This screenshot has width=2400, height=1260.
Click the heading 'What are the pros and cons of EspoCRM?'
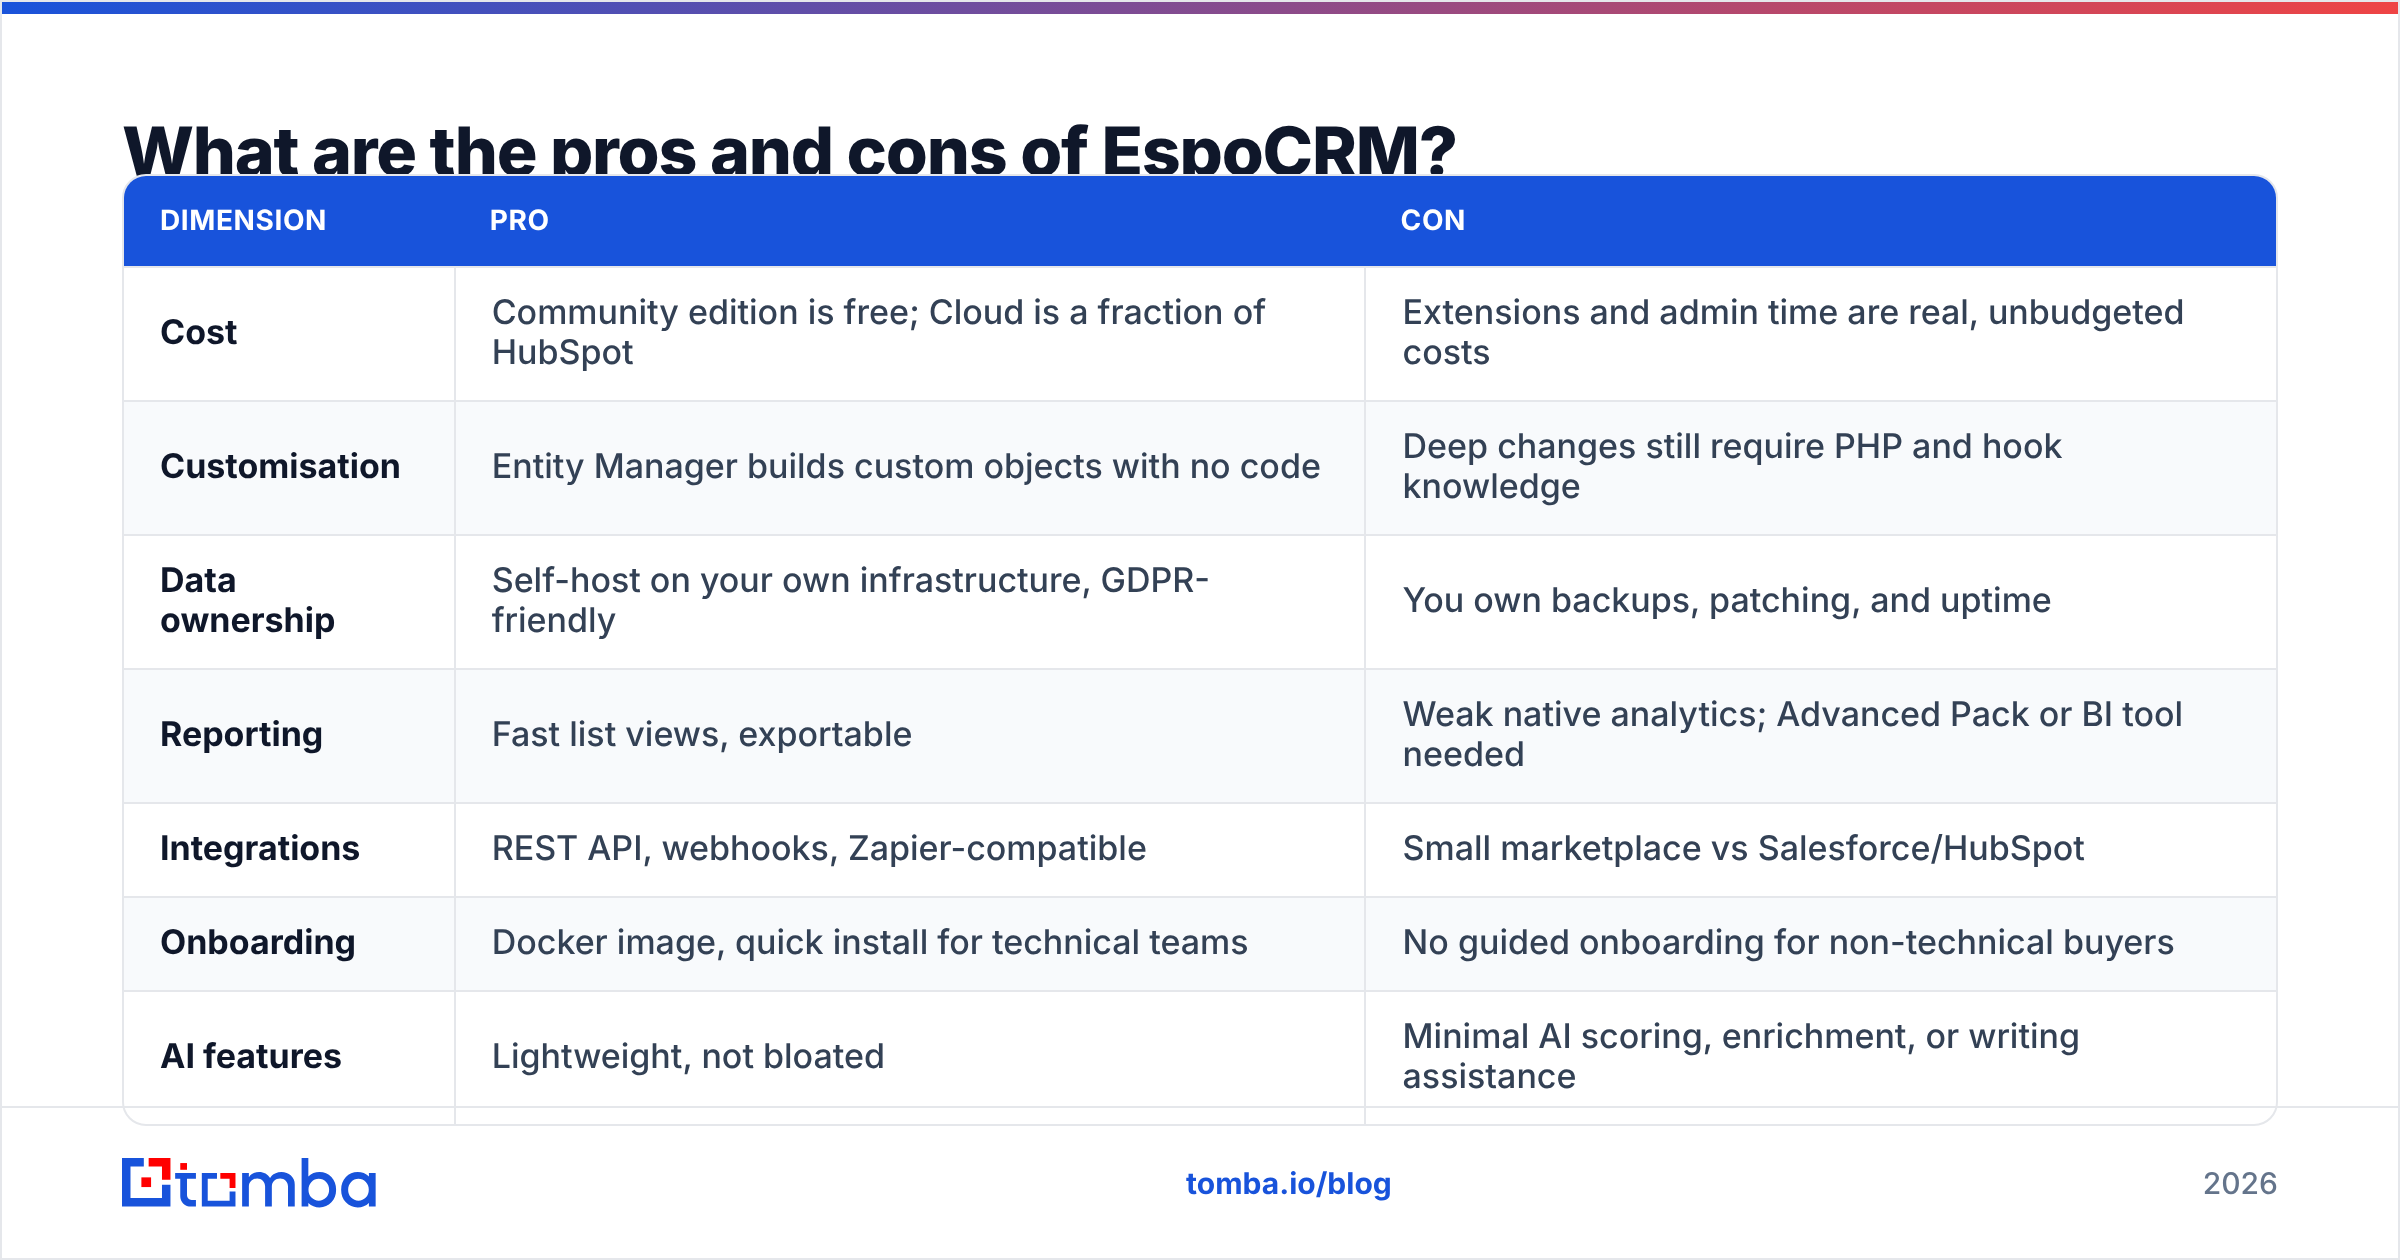tap(789, 150)
